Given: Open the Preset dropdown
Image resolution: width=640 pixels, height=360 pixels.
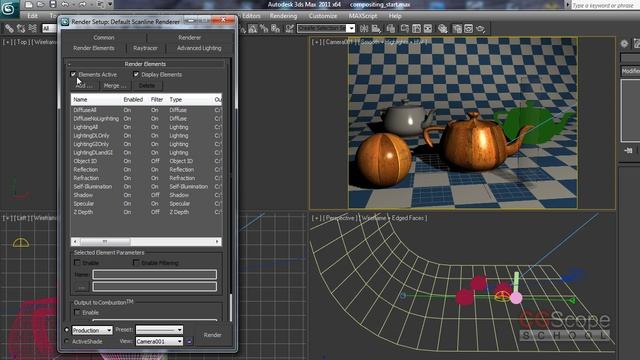Looking at the screenshot, I should 159,330.
